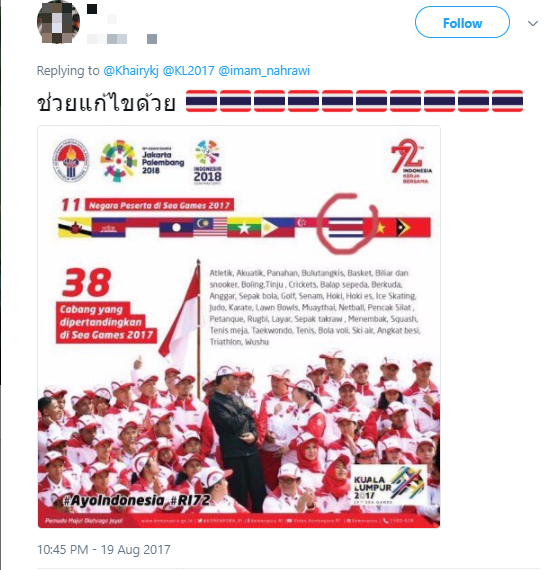The image size is (544, 570).
Task: Open the @Khairykj mention link
Action: (131, 70)
